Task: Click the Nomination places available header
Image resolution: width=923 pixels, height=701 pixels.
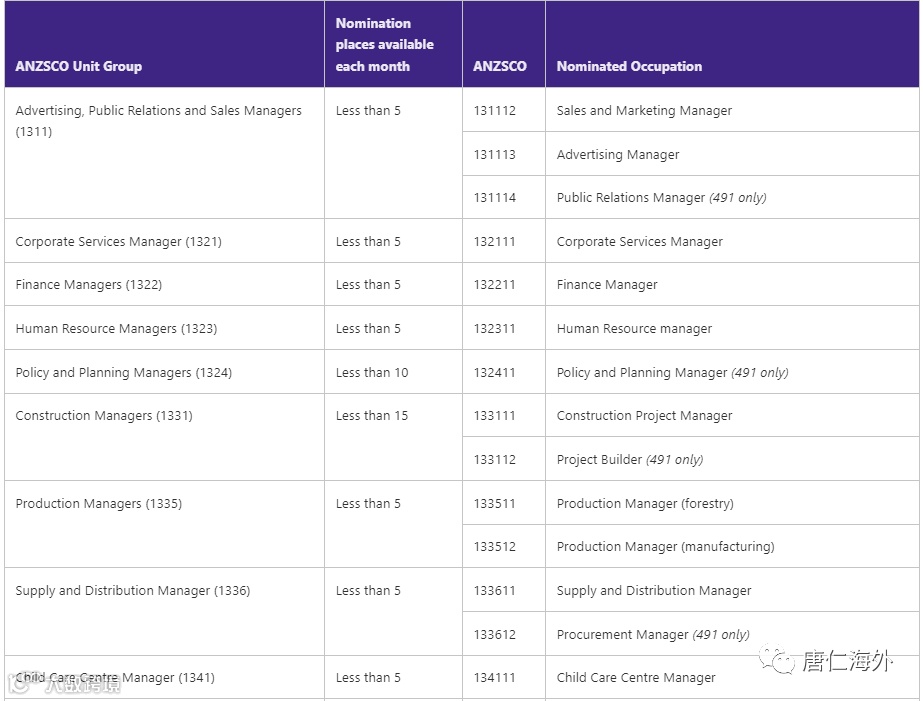Action: point(385,45)
